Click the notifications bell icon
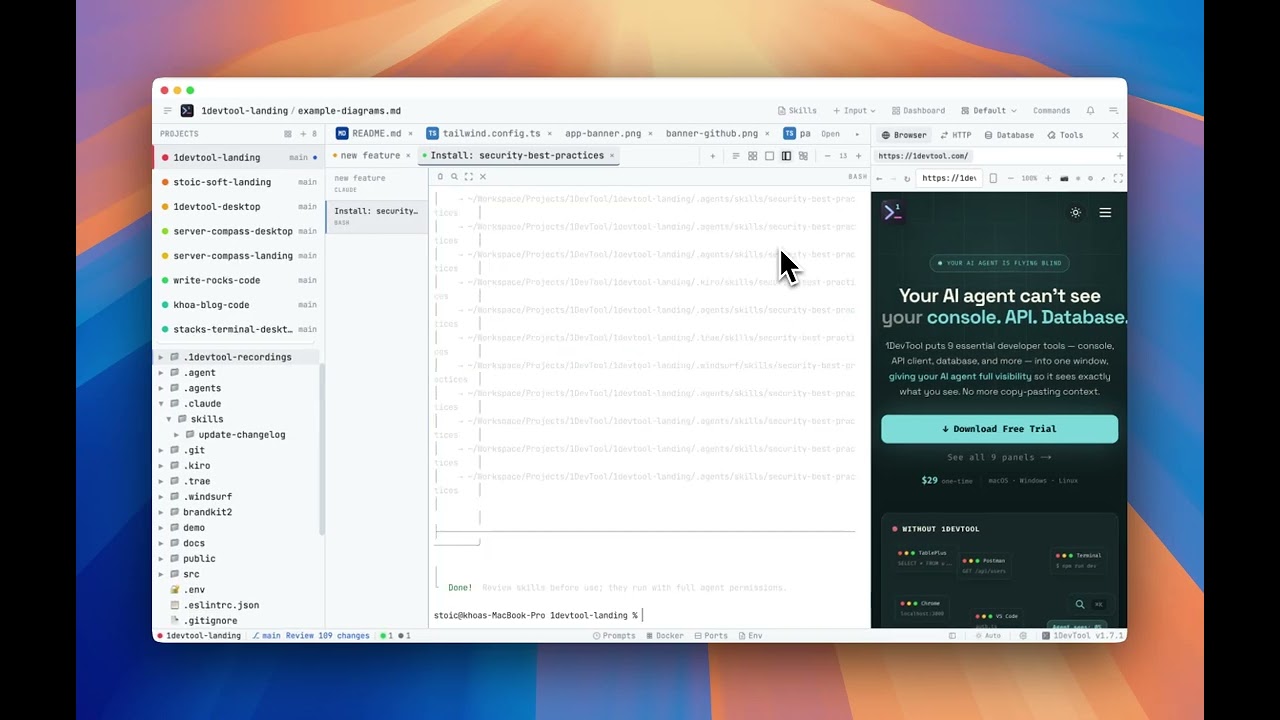 click(x=1090, y=111)
